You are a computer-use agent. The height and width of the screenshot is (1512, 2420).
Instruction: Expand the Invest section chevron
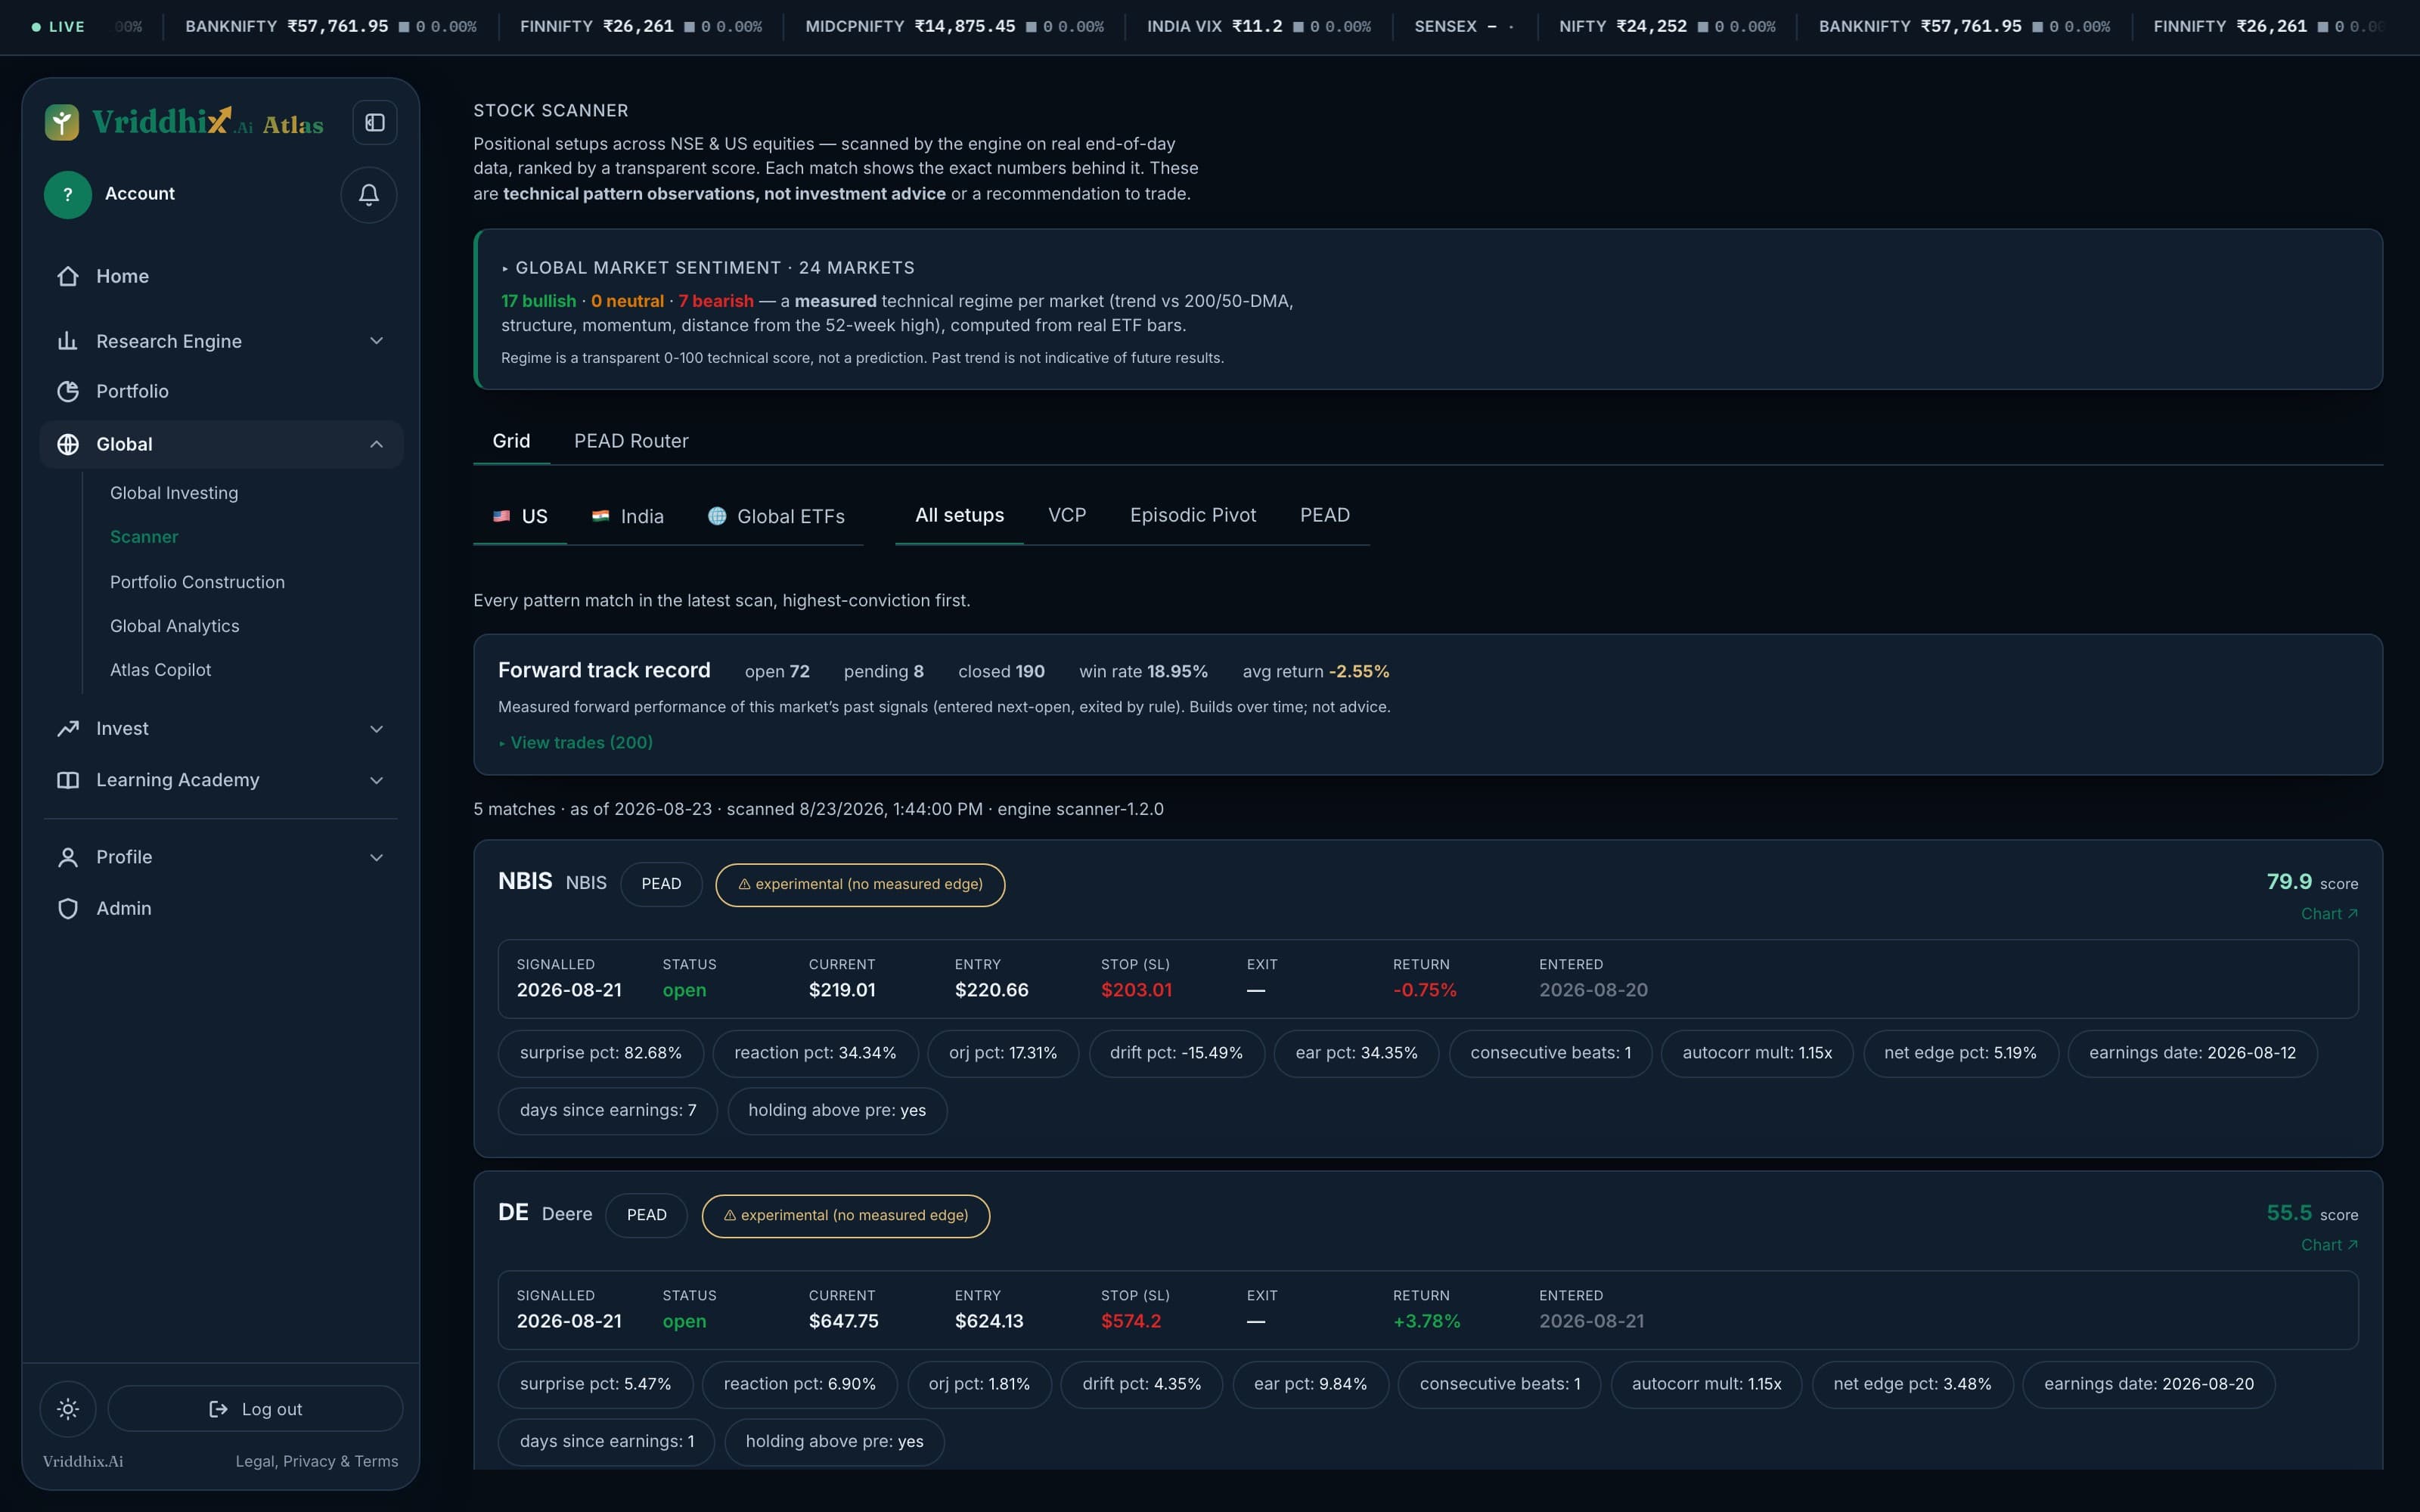click(x=377, y=729)
